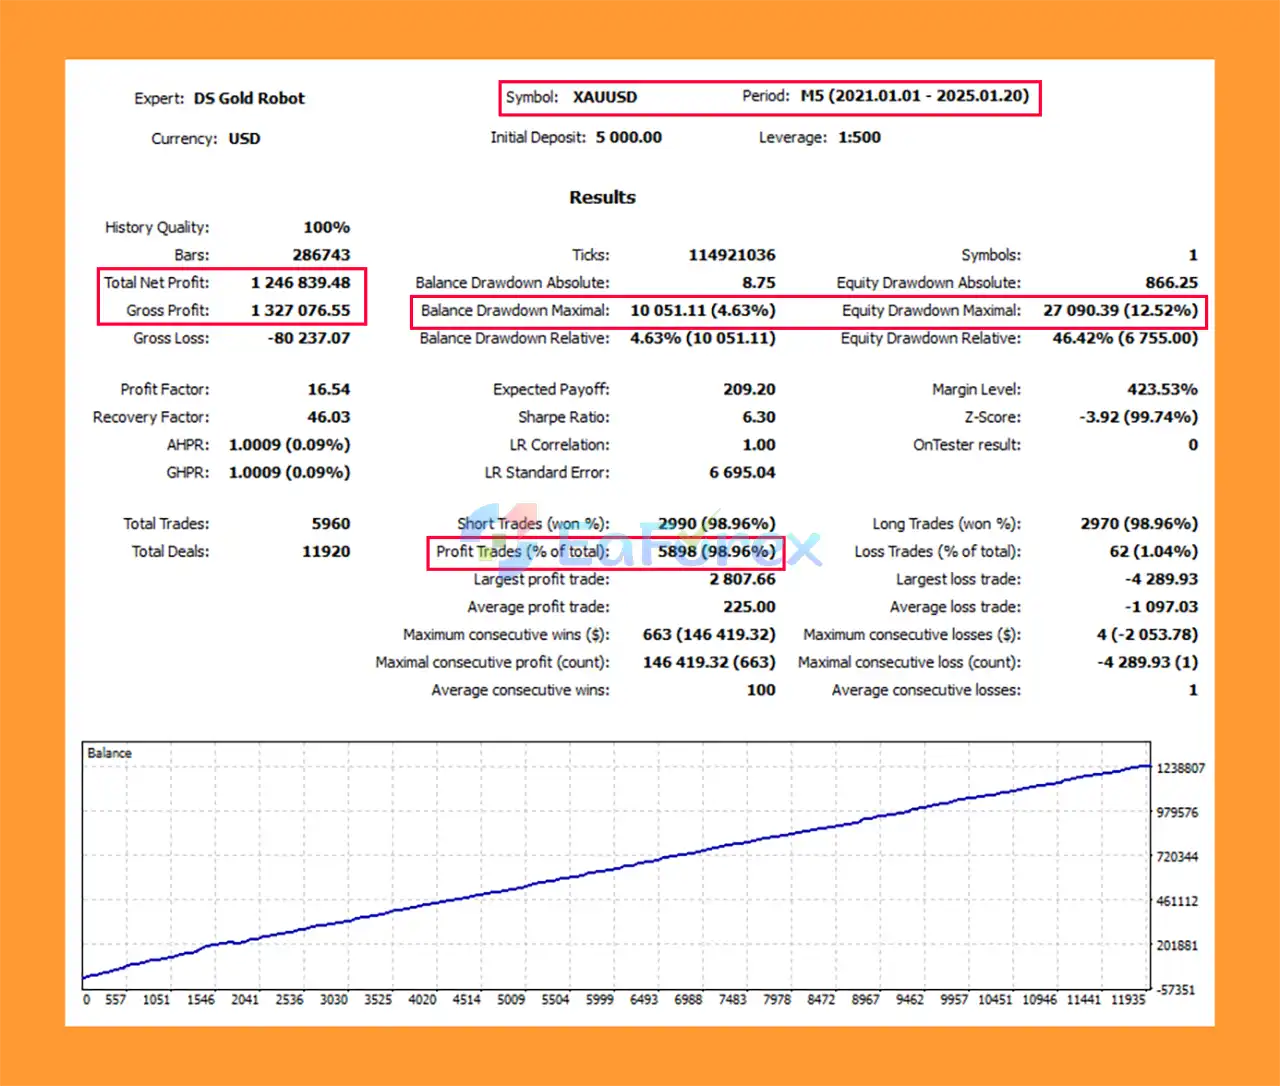Click the Largest loss trade value
The height and width of the screenshot is (1086, 1280).
click(1161, 580)
